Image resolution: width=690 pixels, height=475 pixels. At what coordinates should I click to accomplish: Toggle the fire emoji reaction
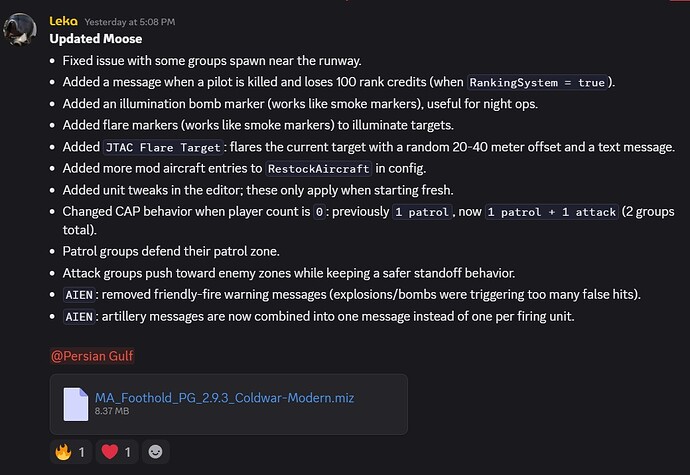tap(69, 452)
